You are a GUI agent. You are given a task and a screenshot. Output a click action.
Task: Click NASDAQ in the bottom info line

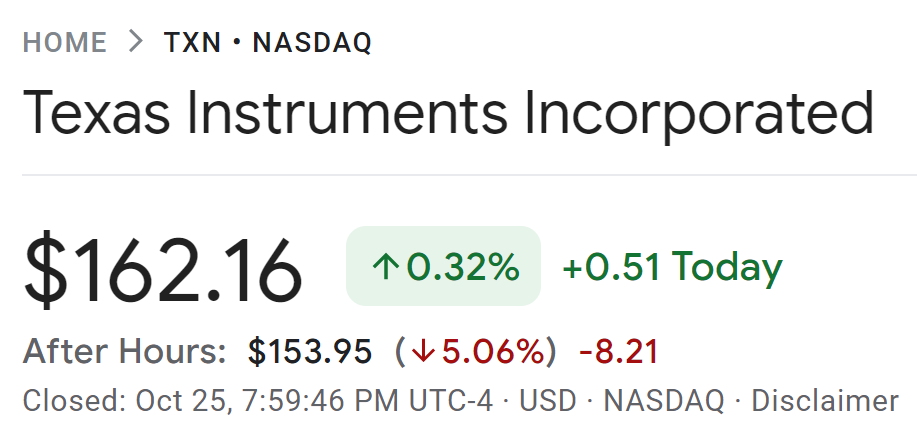coord(663,401)
